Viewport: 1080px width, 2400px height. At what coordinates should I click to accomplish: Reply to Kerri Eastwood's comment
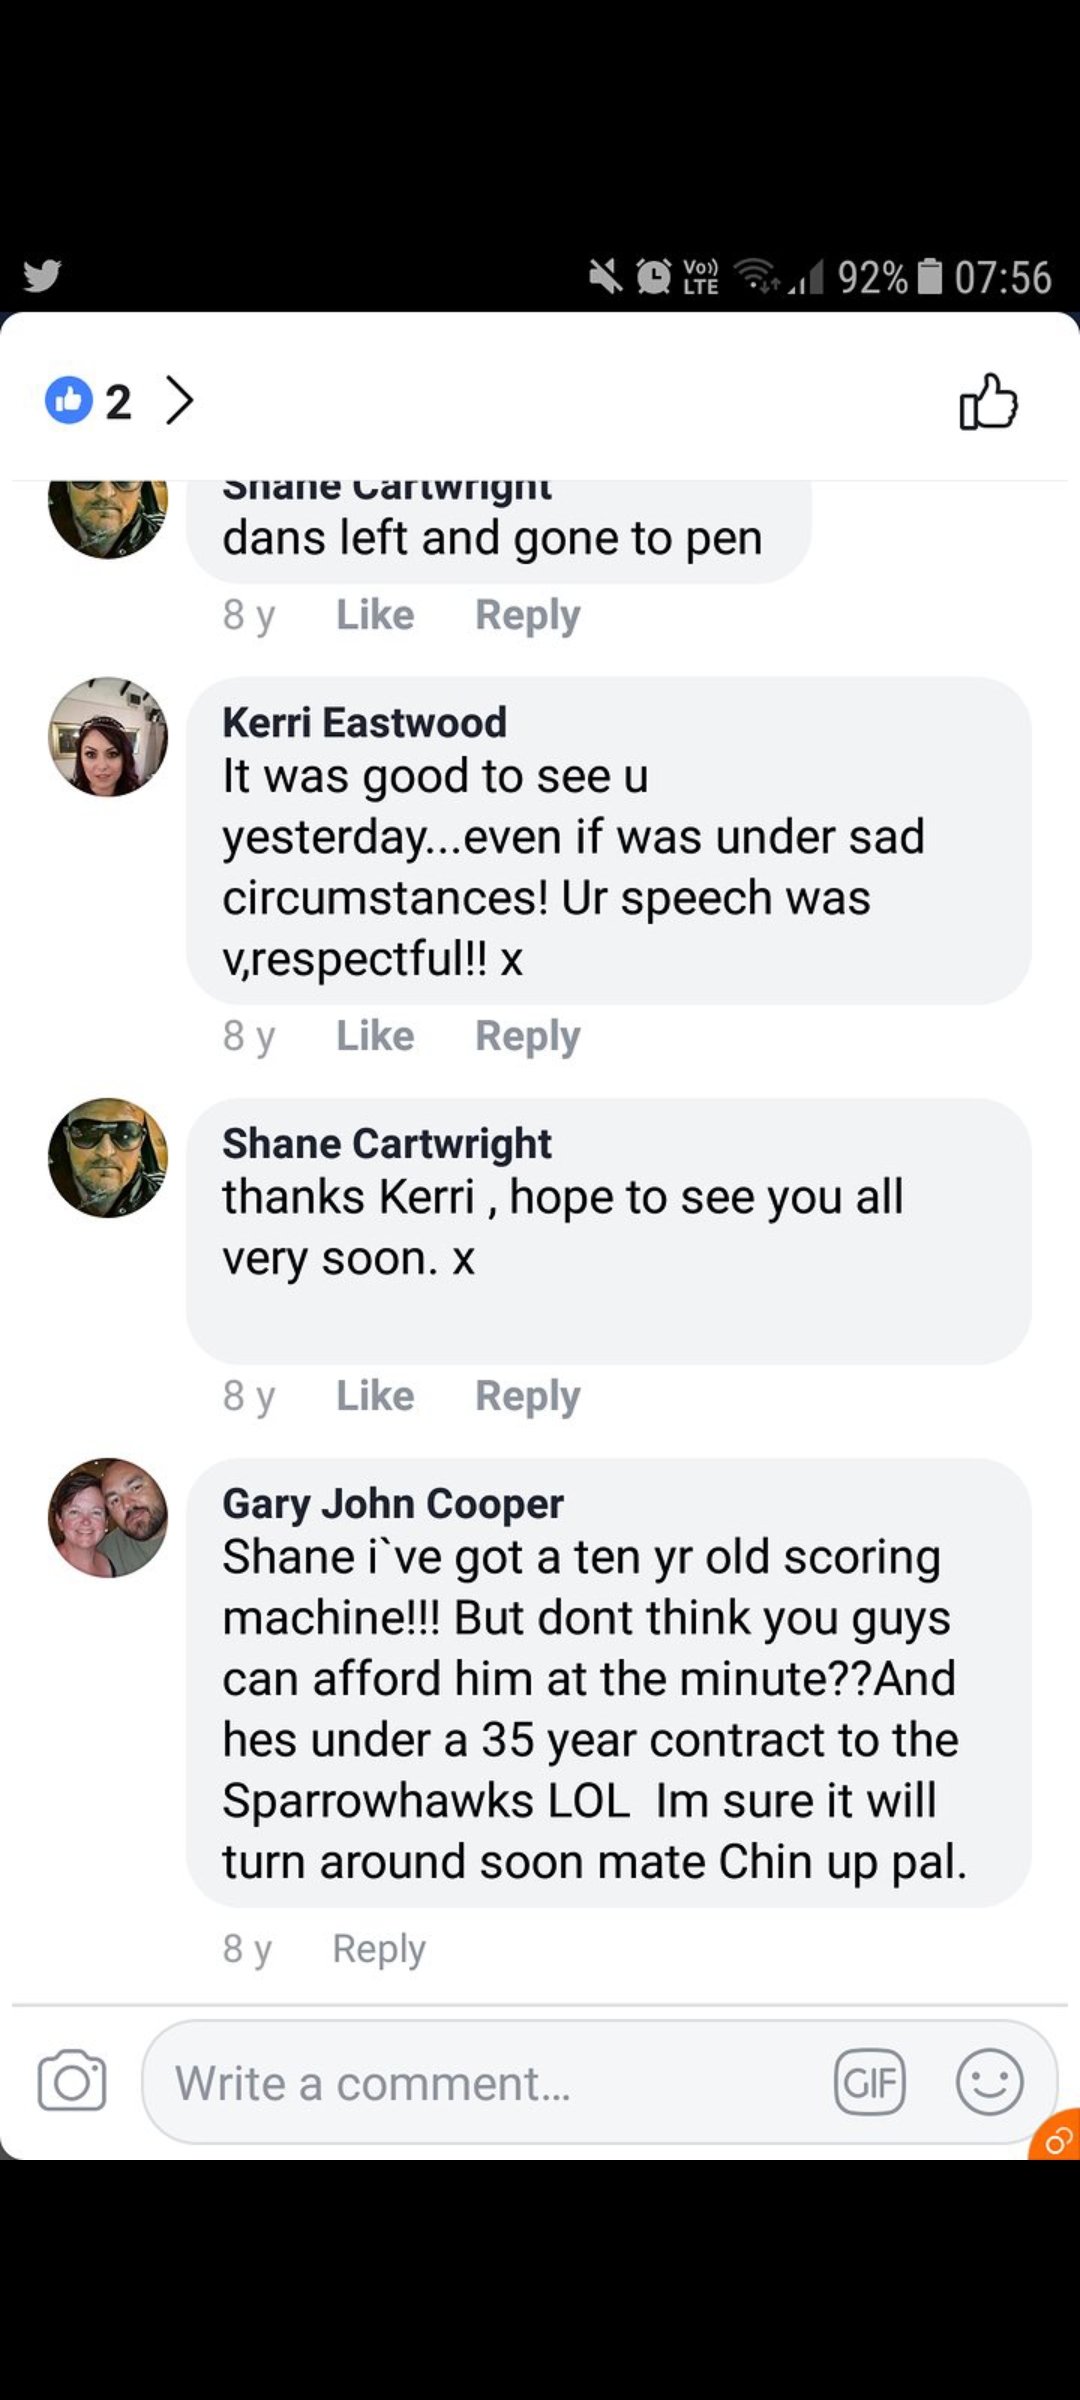point(527,1036)
